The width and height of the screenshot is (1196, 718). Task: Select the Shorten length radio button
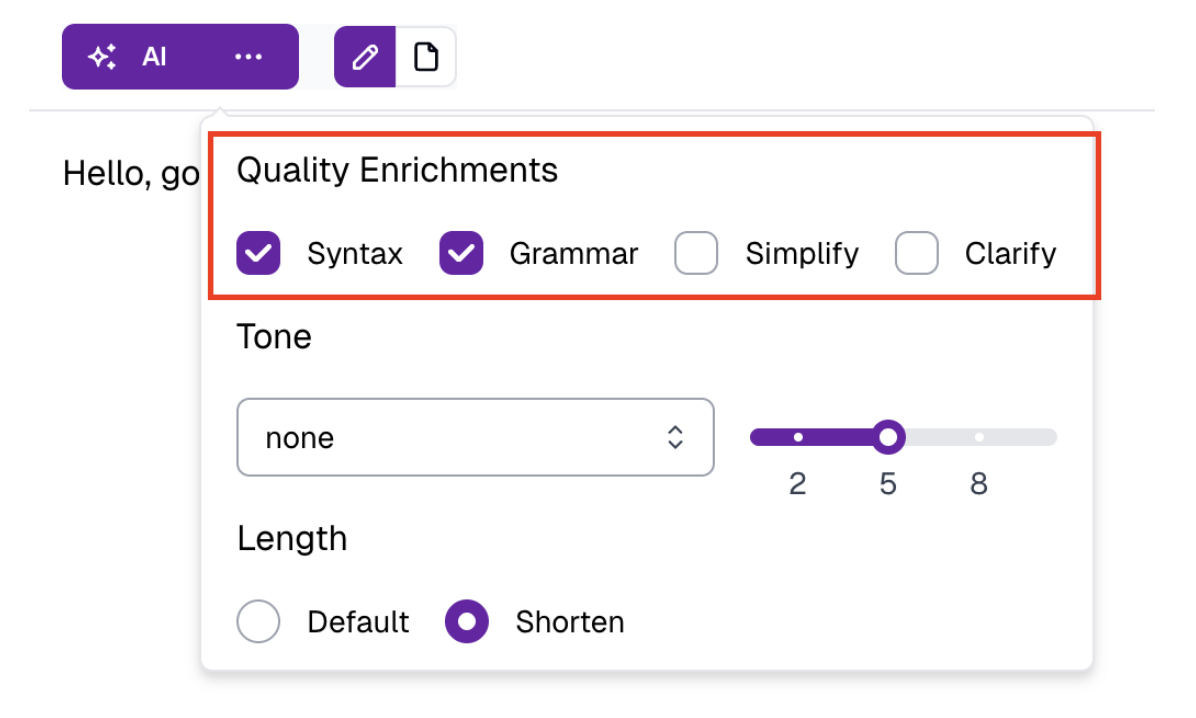pos(466,622)
